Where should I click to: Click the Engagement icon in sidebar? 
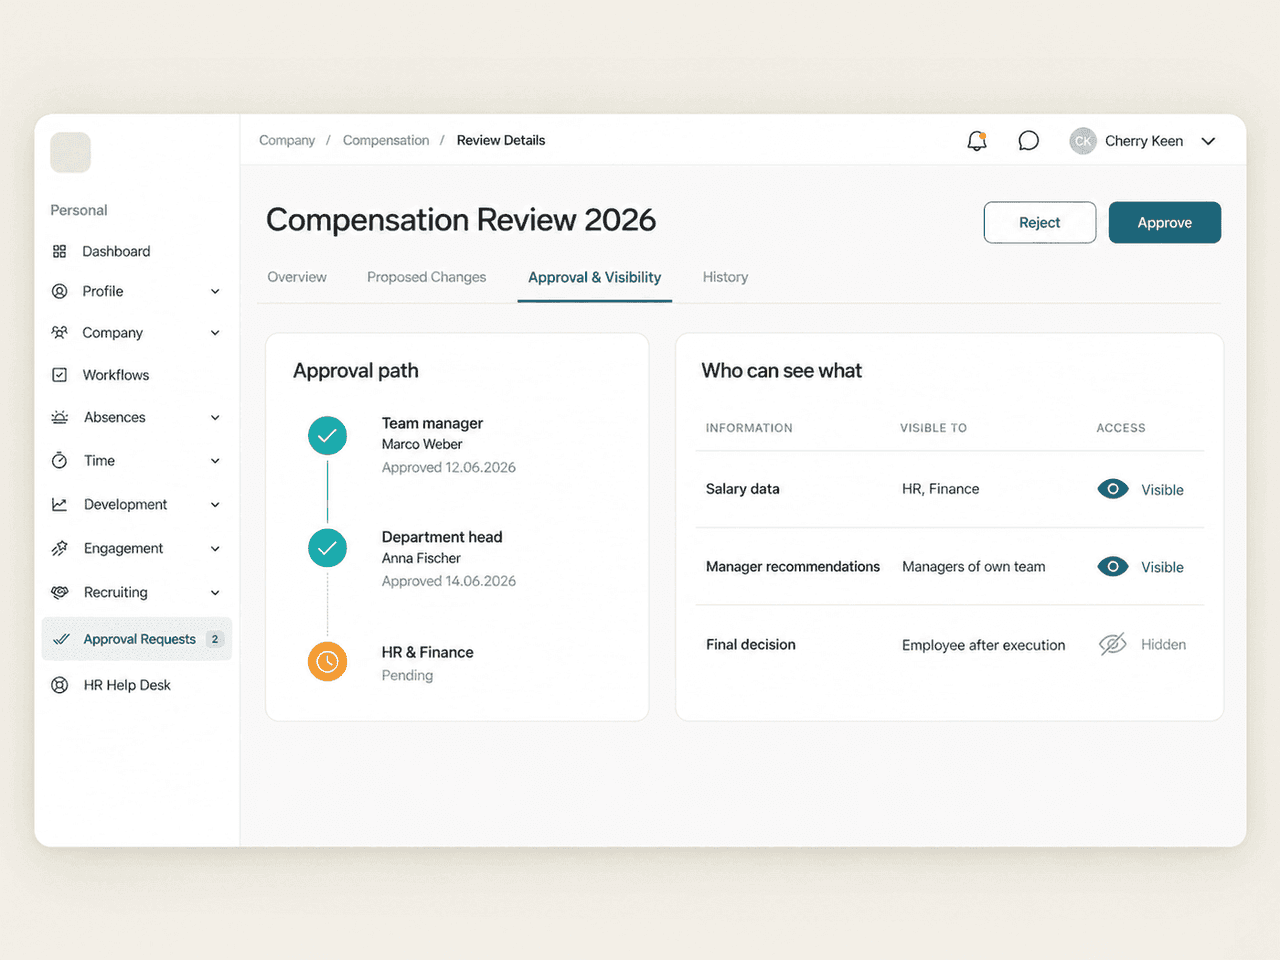click(x=60, y=548)
